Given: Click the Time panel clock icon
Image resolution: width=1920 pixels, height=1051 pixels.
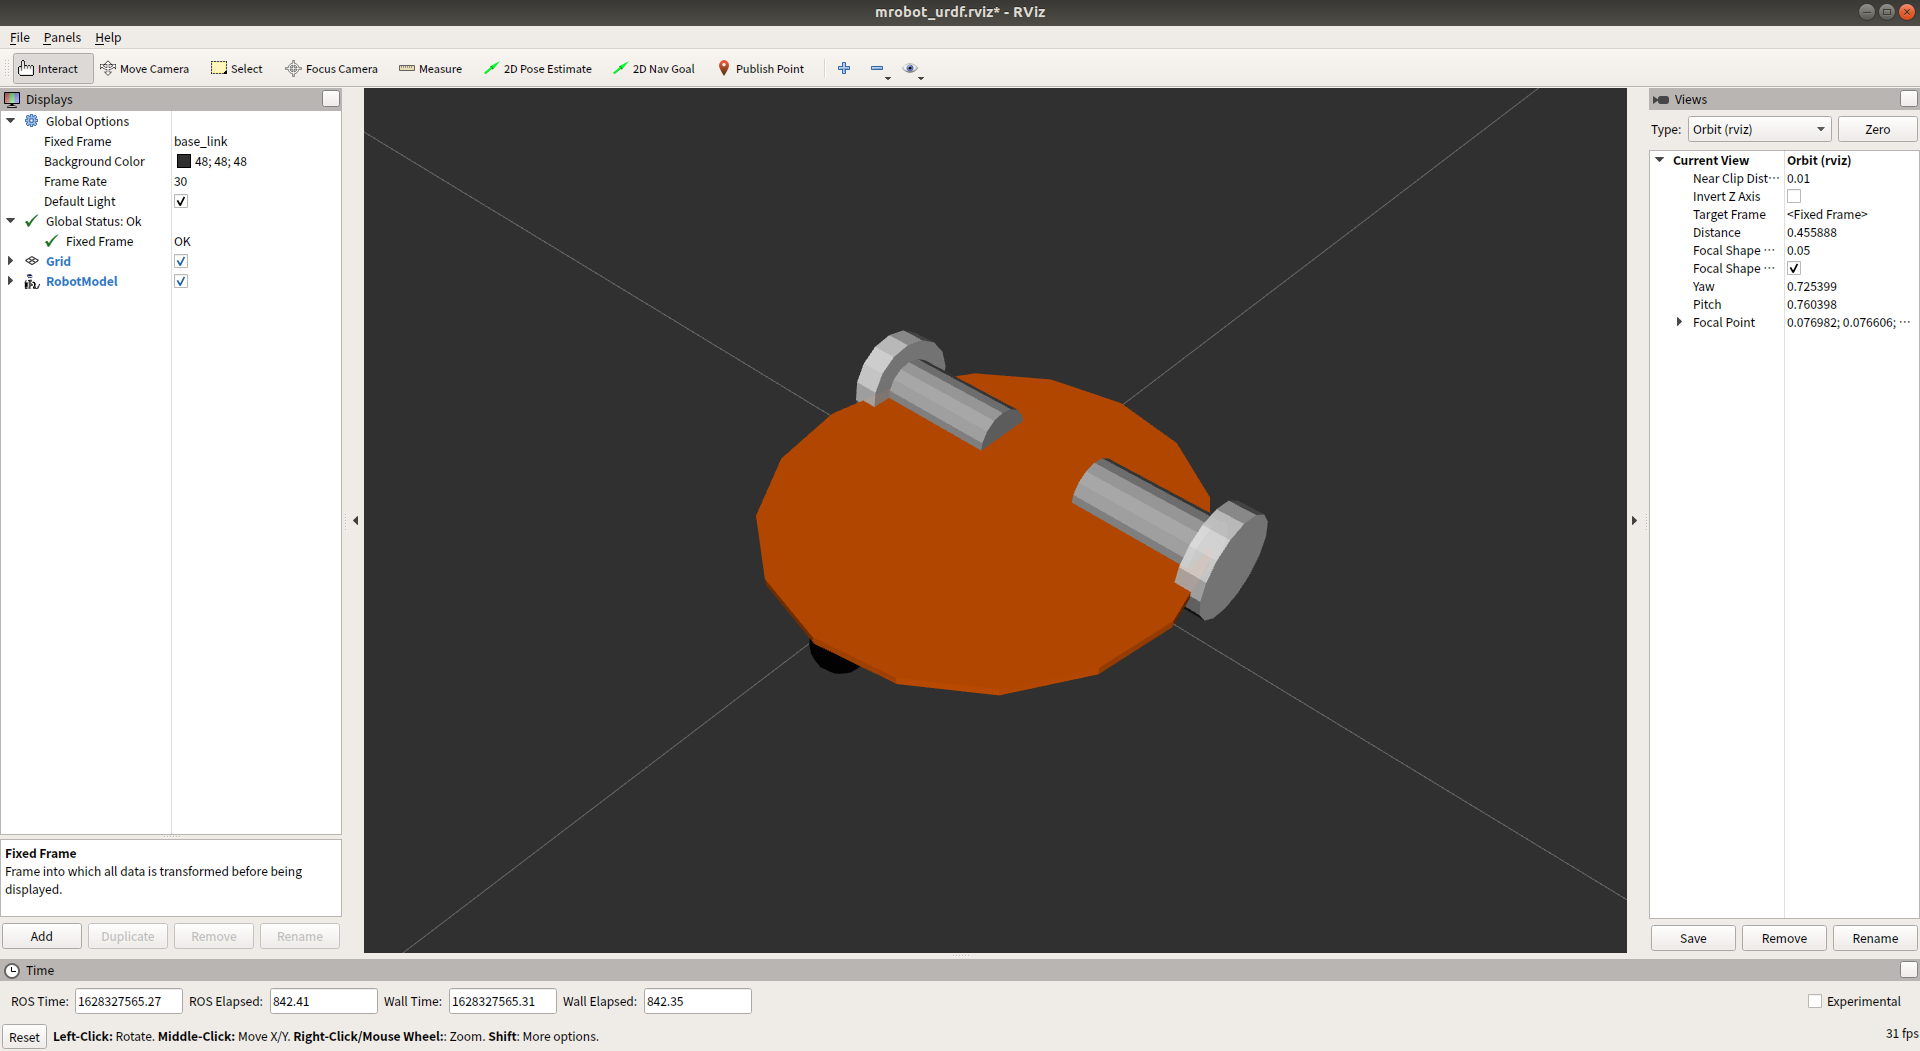Looking at the screenshot, I should pyautogui.click(x=12, y=970).
